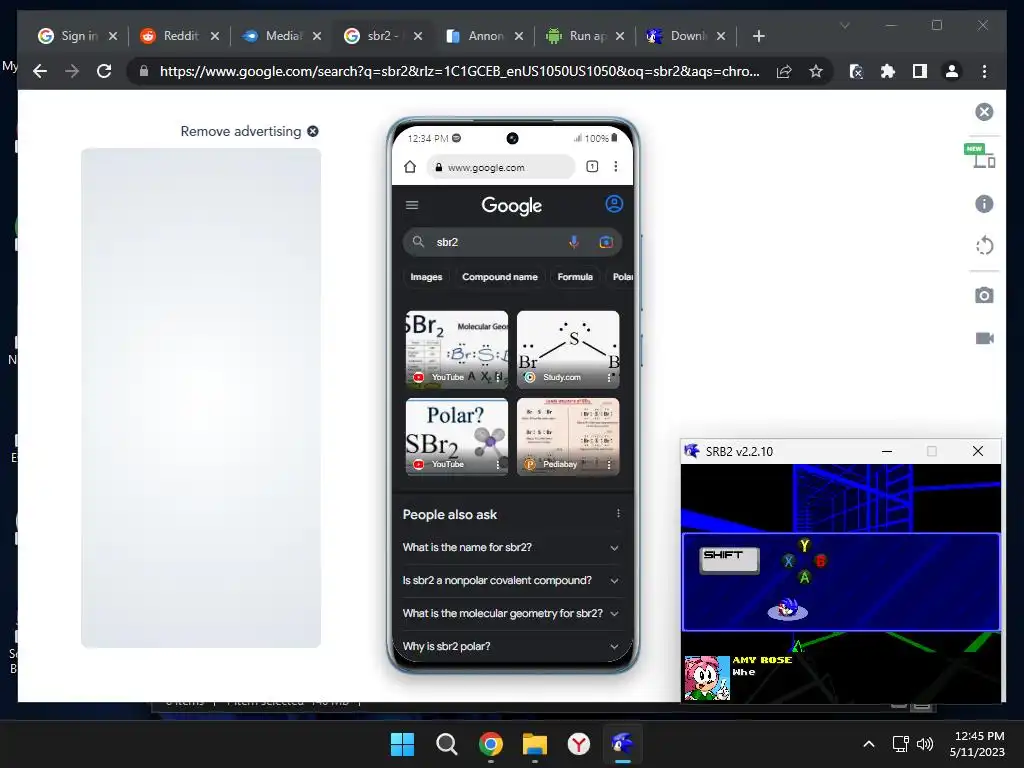This screenshot has width=1024, height=768.
Task: Open the share page icon in address bar
Action: (x=784, y=71)
